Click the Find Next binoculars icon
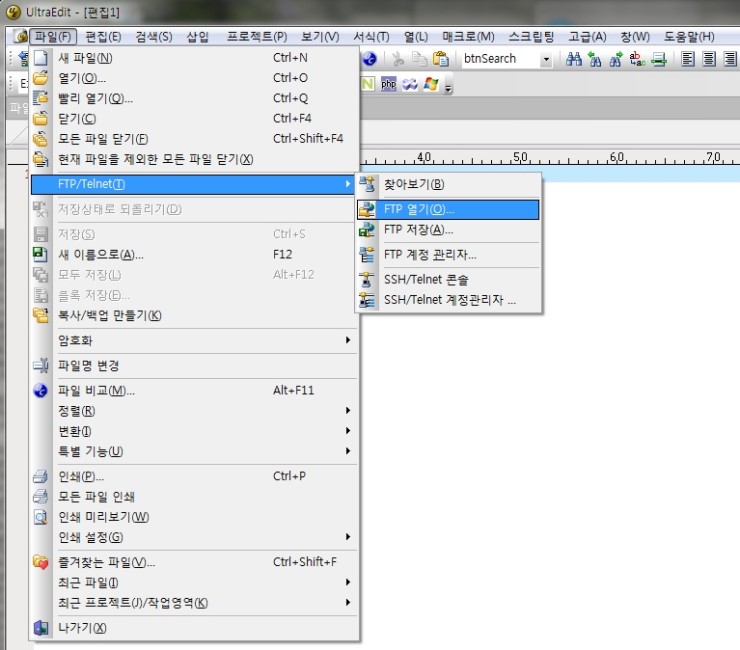The width and height of the screenshot is (740, 650). [x=616, y=59]
